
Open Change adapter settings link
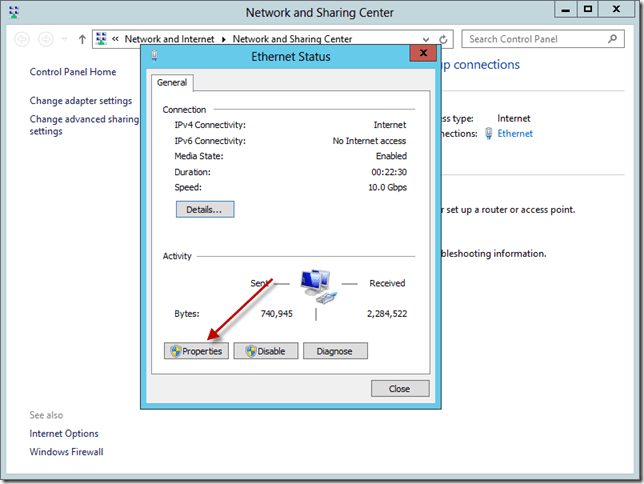[81, 101]
